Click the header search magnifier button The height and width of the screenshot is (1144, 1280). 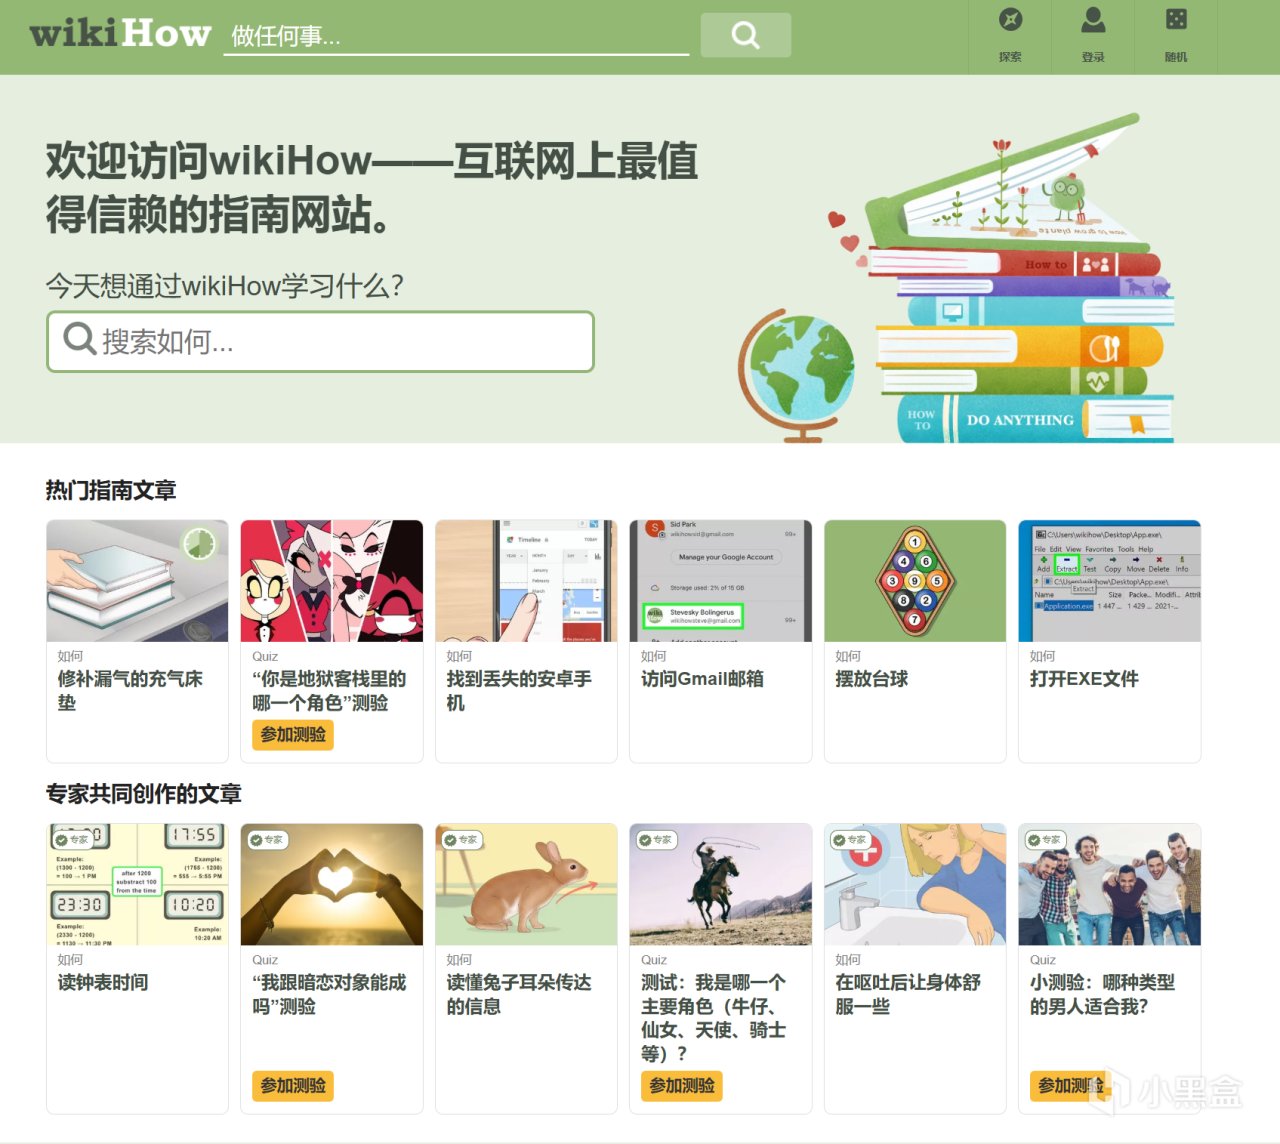coord(746,35)
